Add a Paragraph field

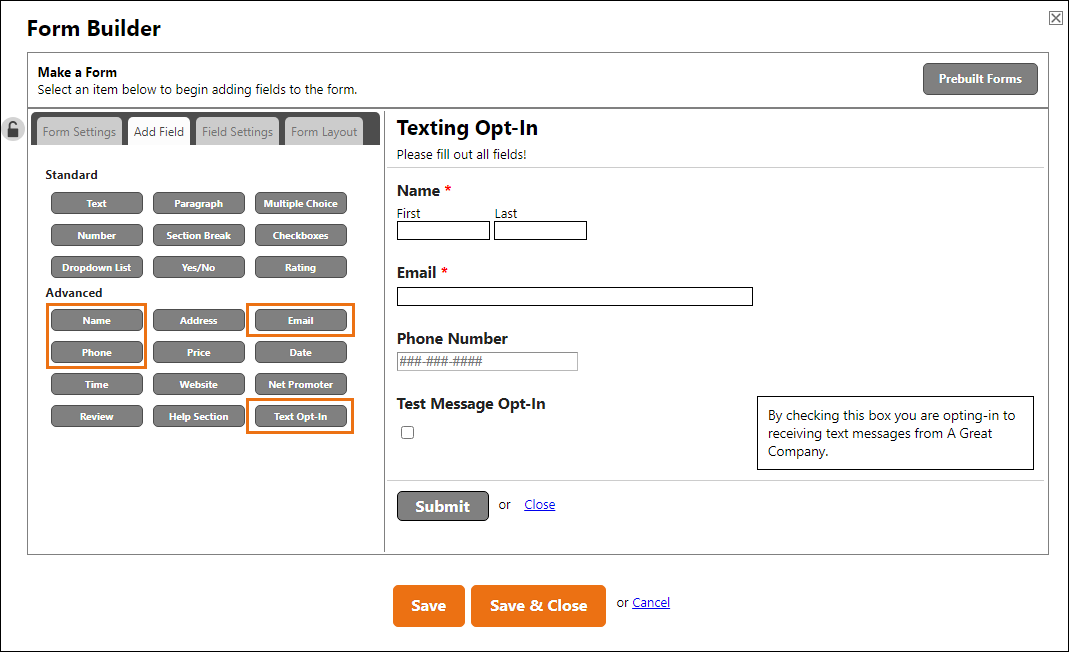click(198, 203)
